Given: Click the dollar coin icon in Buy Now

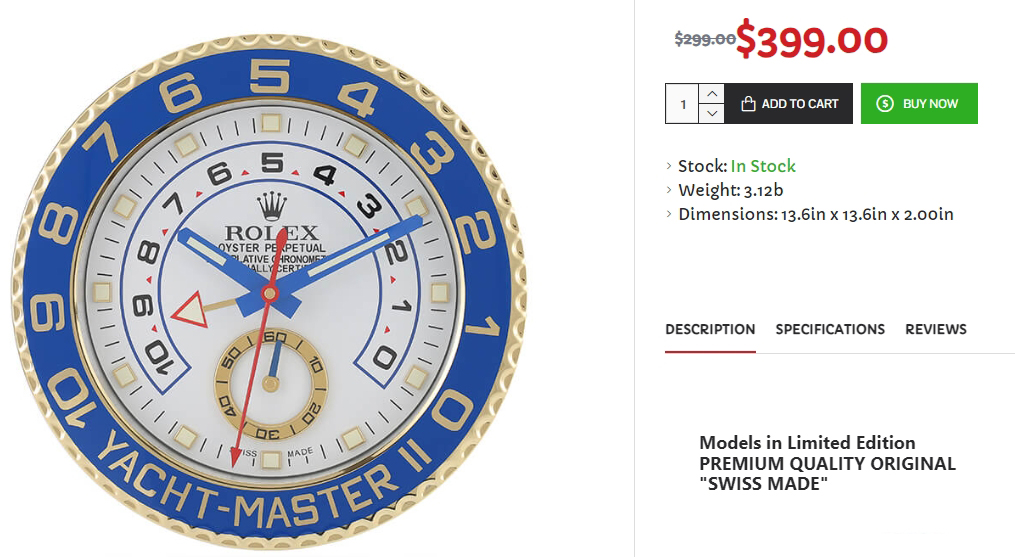Looking at the screenshot, I should pos(885,104).
